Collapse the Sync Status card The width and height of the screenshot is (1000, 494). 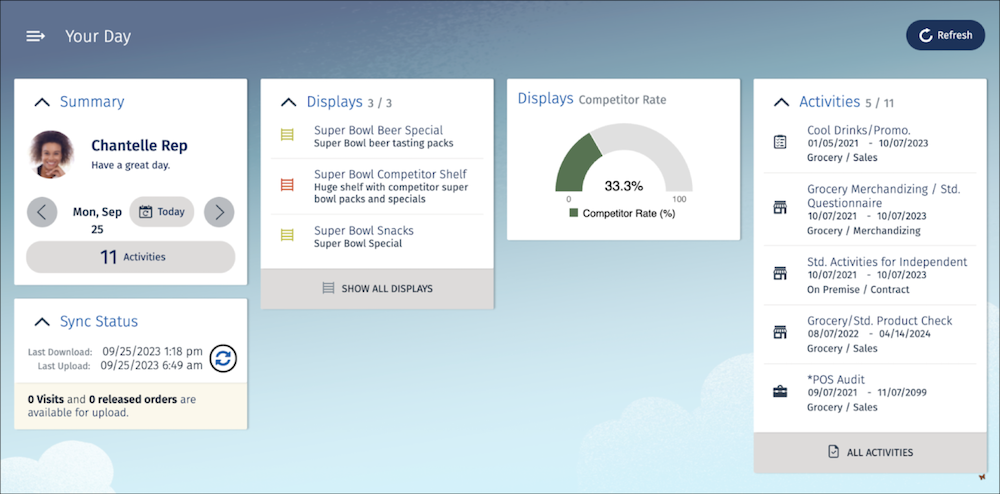tap(42, 322)
